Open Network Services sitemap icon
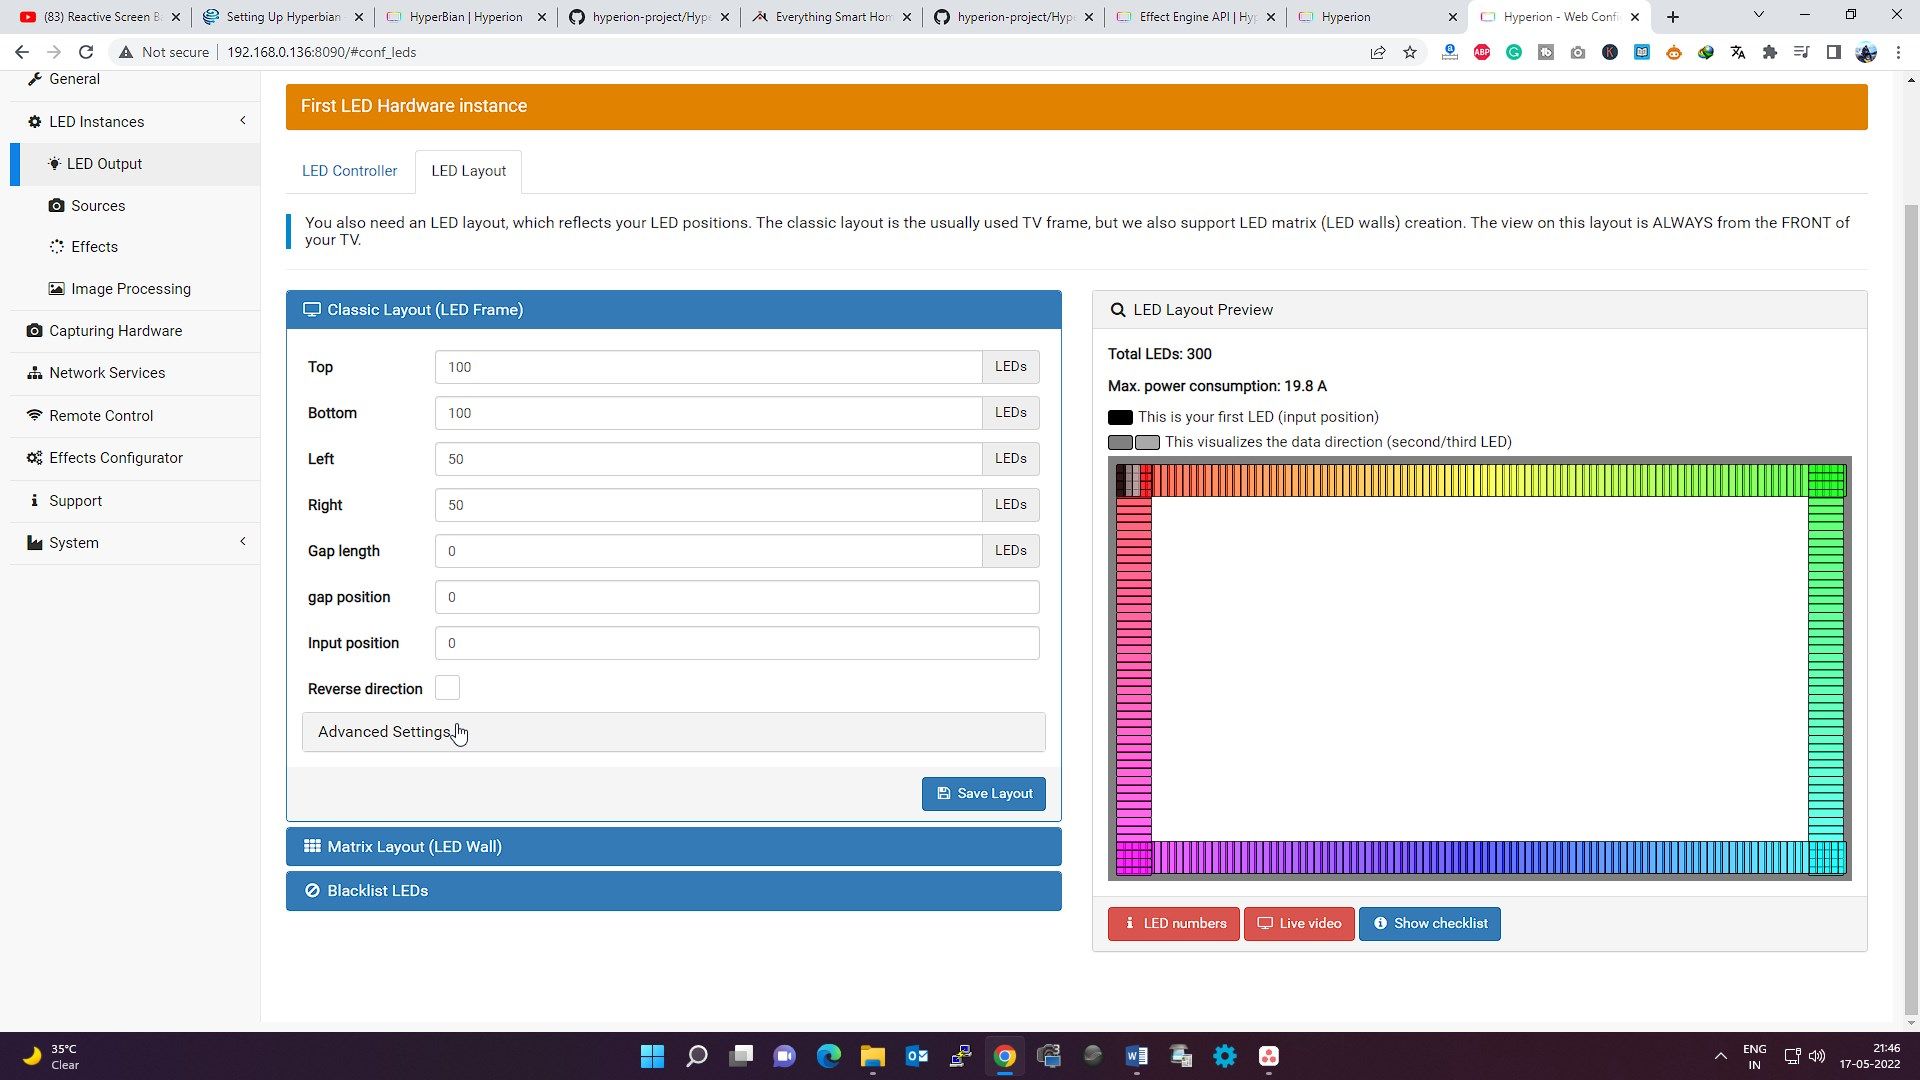 coord(35,373)
